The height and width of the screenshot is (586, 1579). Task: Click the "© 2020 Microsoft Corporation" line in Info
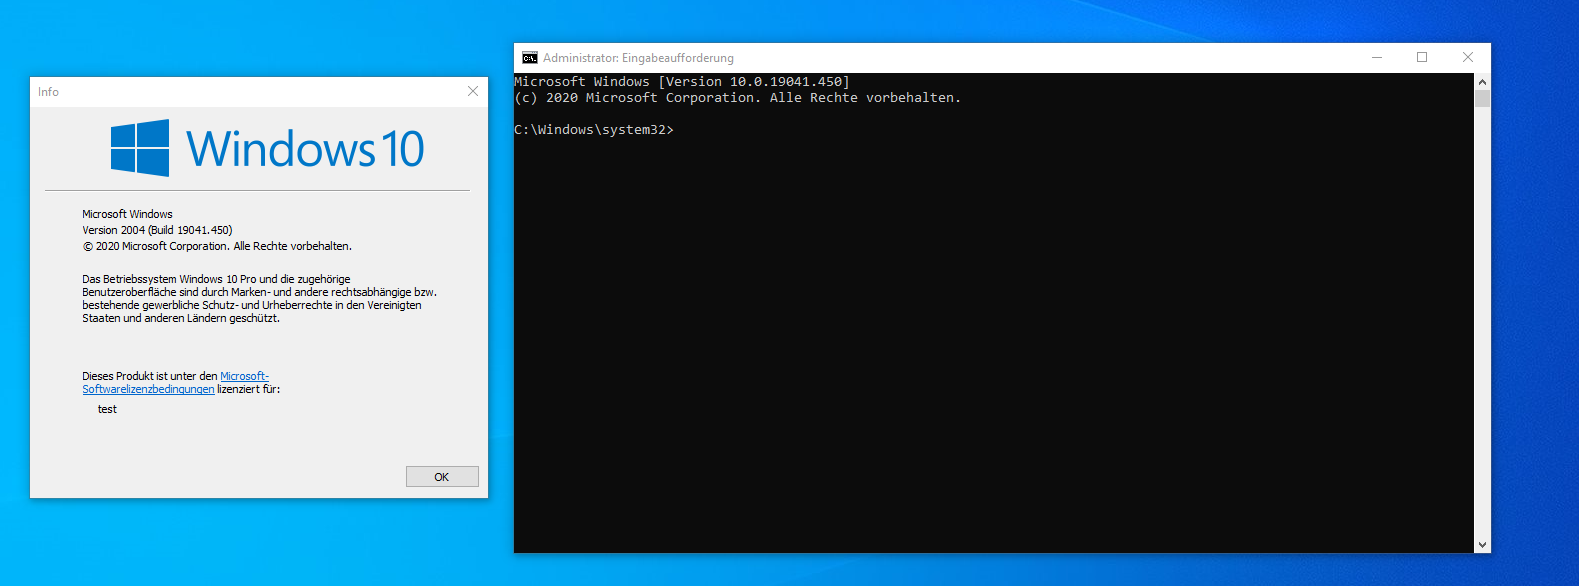pos(217,246)
